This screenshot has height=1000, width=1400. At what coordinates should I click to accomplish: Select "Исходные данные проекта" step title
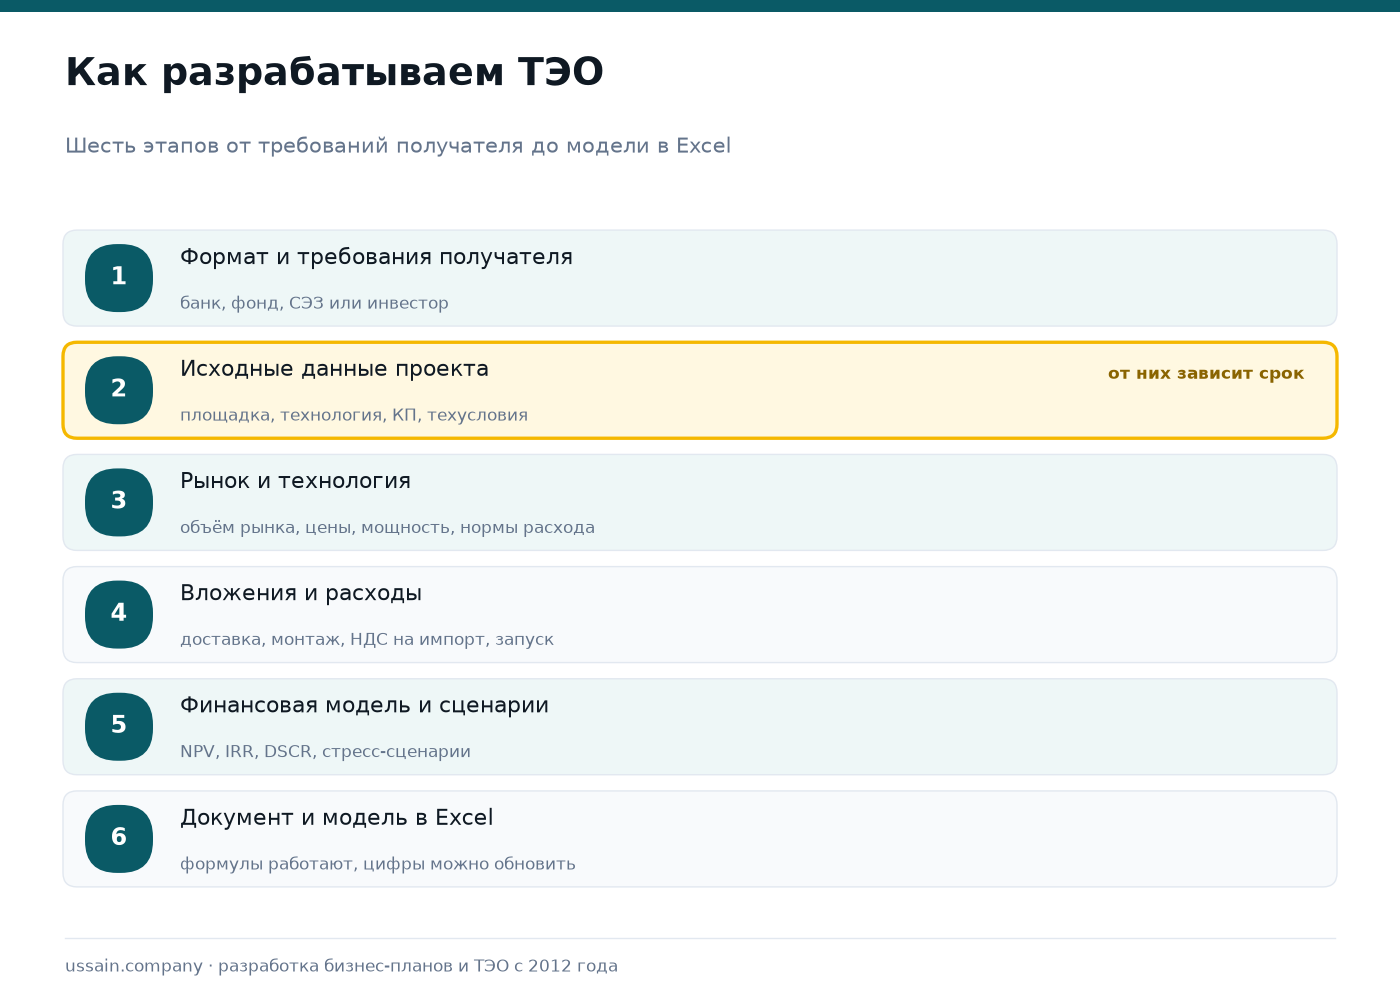pos(334,369)
